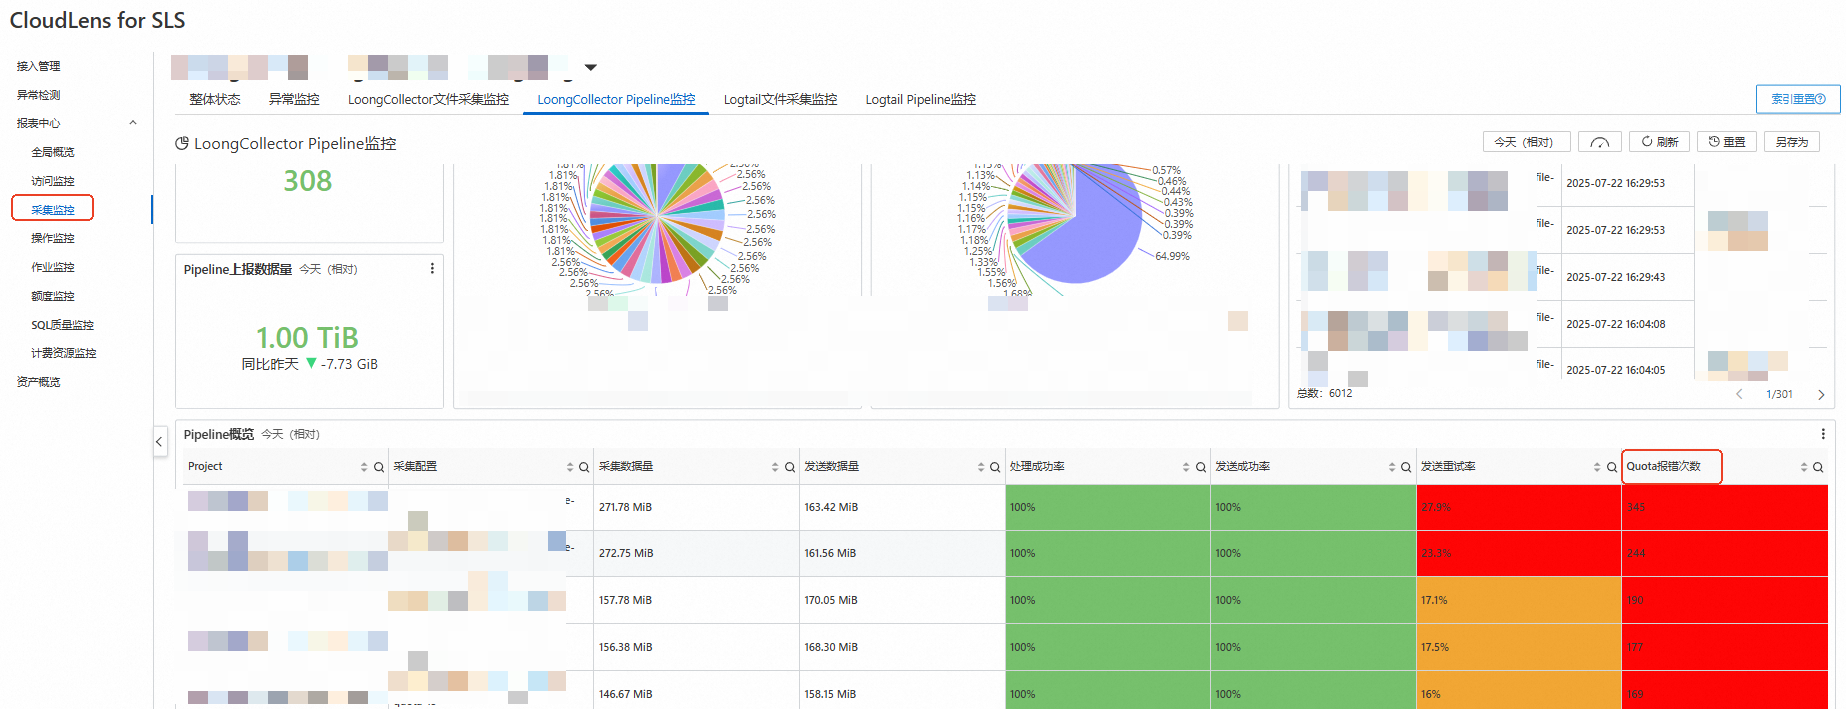Sort the 发送重试率 column

point(1597,467)
